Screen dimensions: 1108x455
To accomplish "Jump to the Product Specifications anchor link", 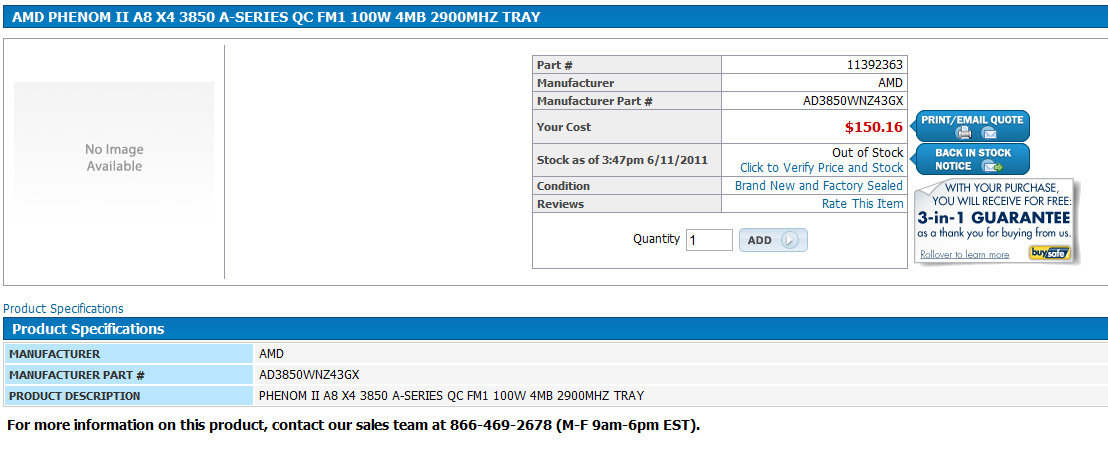I will [63, 309].
